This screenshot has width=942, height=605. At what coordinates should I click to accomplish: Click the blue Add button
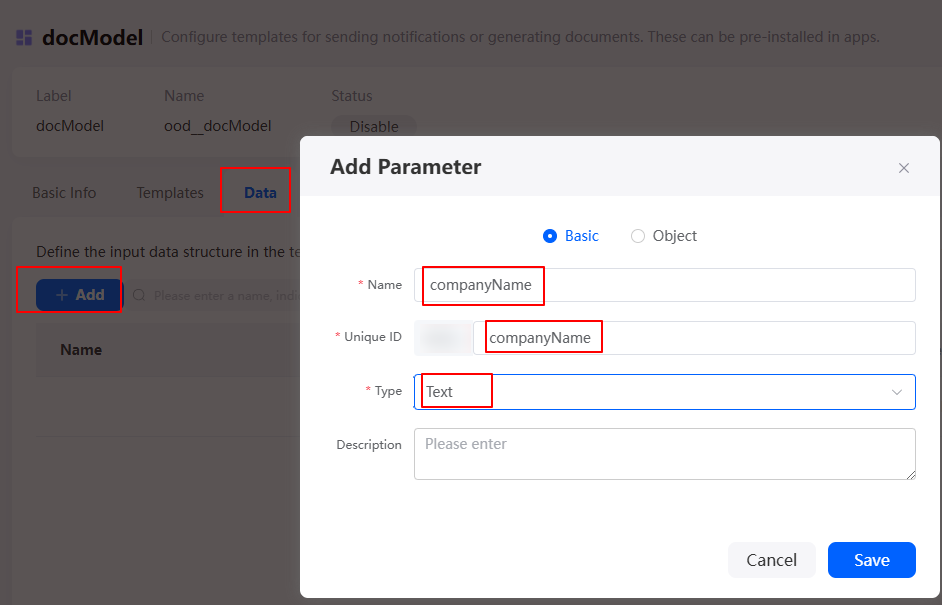79,295
